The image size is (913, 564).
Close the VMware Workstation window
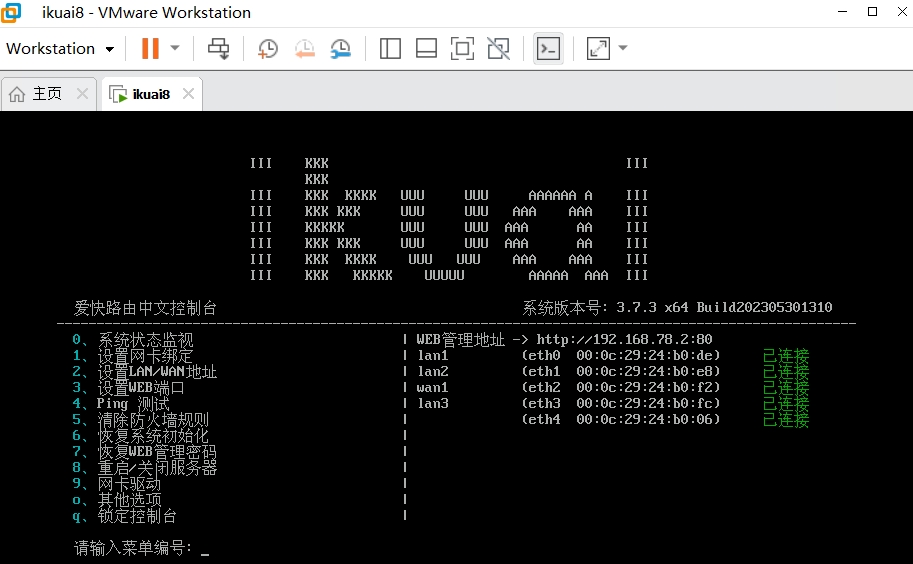point(902,12)
